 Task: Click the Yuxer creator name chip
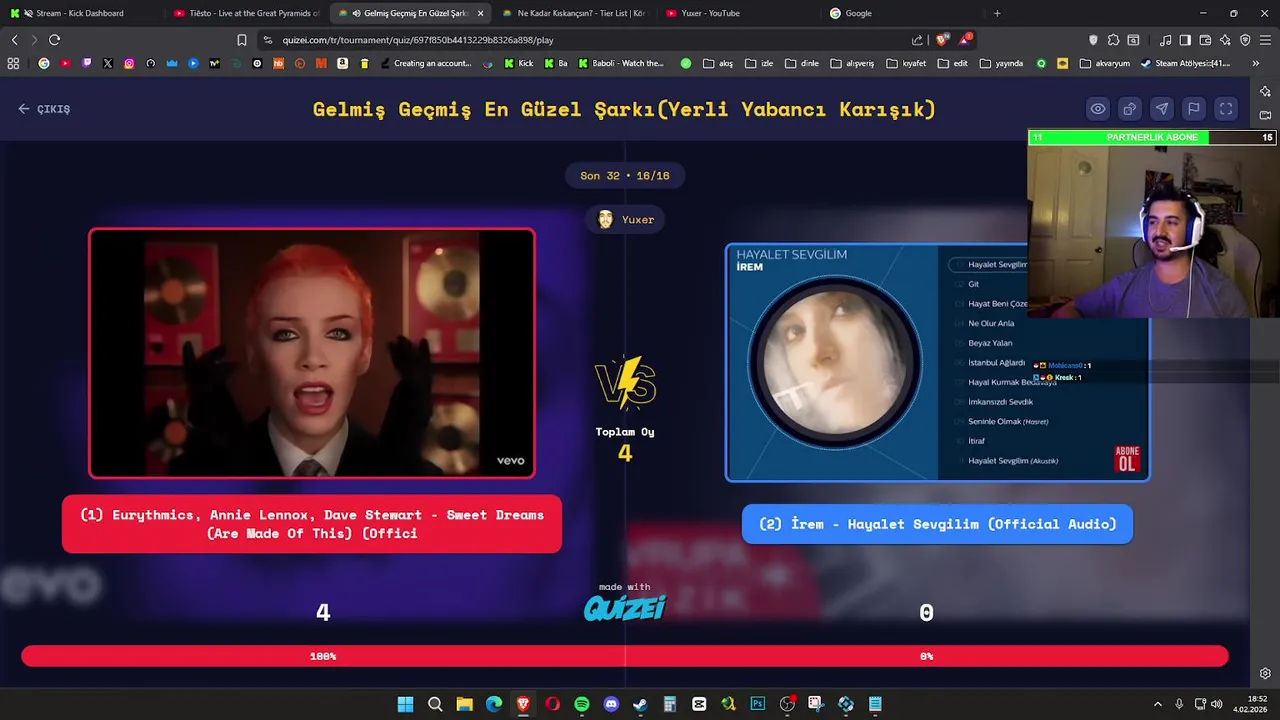pos(625,220)
